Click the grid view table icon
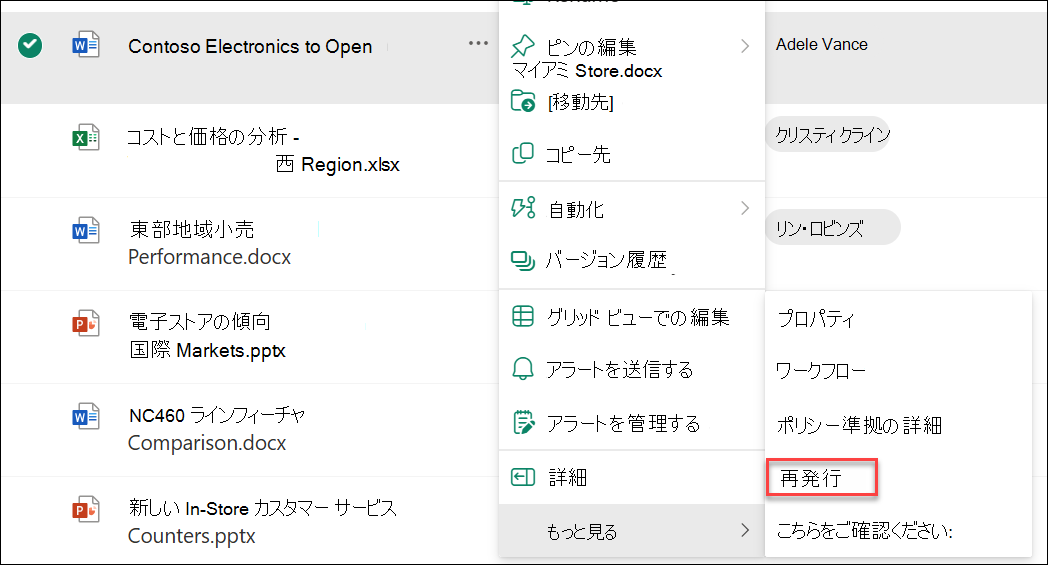The height and width of the screenshot is (565, 1048). [523, 316]
